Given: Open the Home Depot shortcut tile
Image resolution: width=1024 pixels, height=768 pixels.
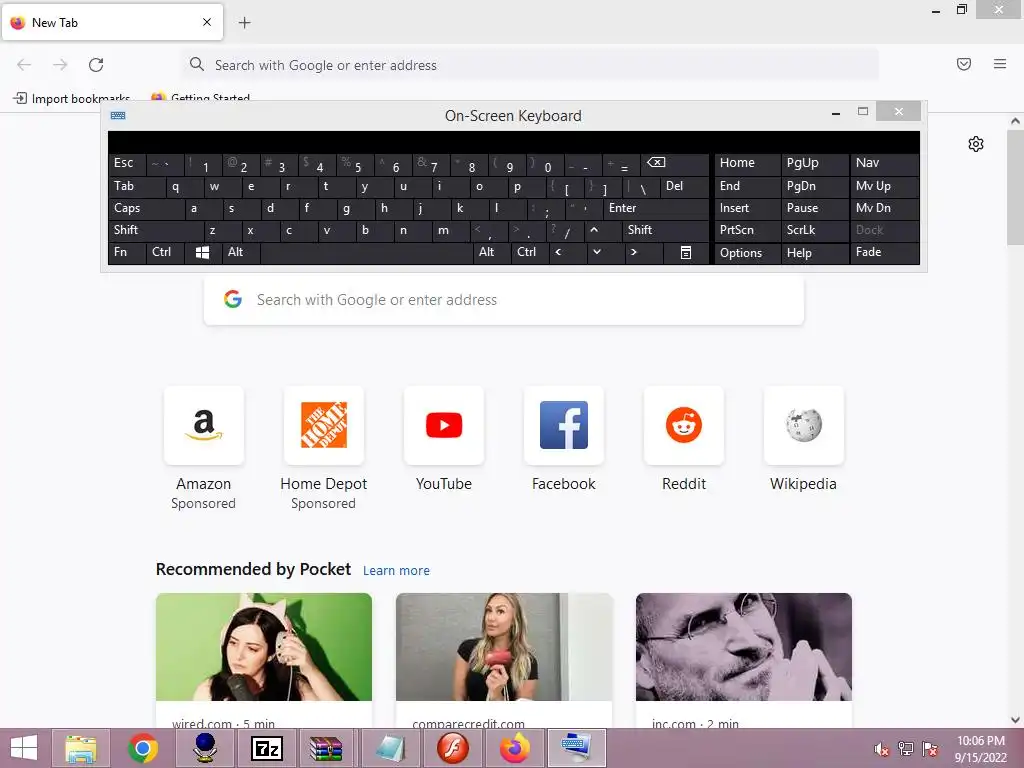Looking at the screenshot, I should (x=324, y=425).
